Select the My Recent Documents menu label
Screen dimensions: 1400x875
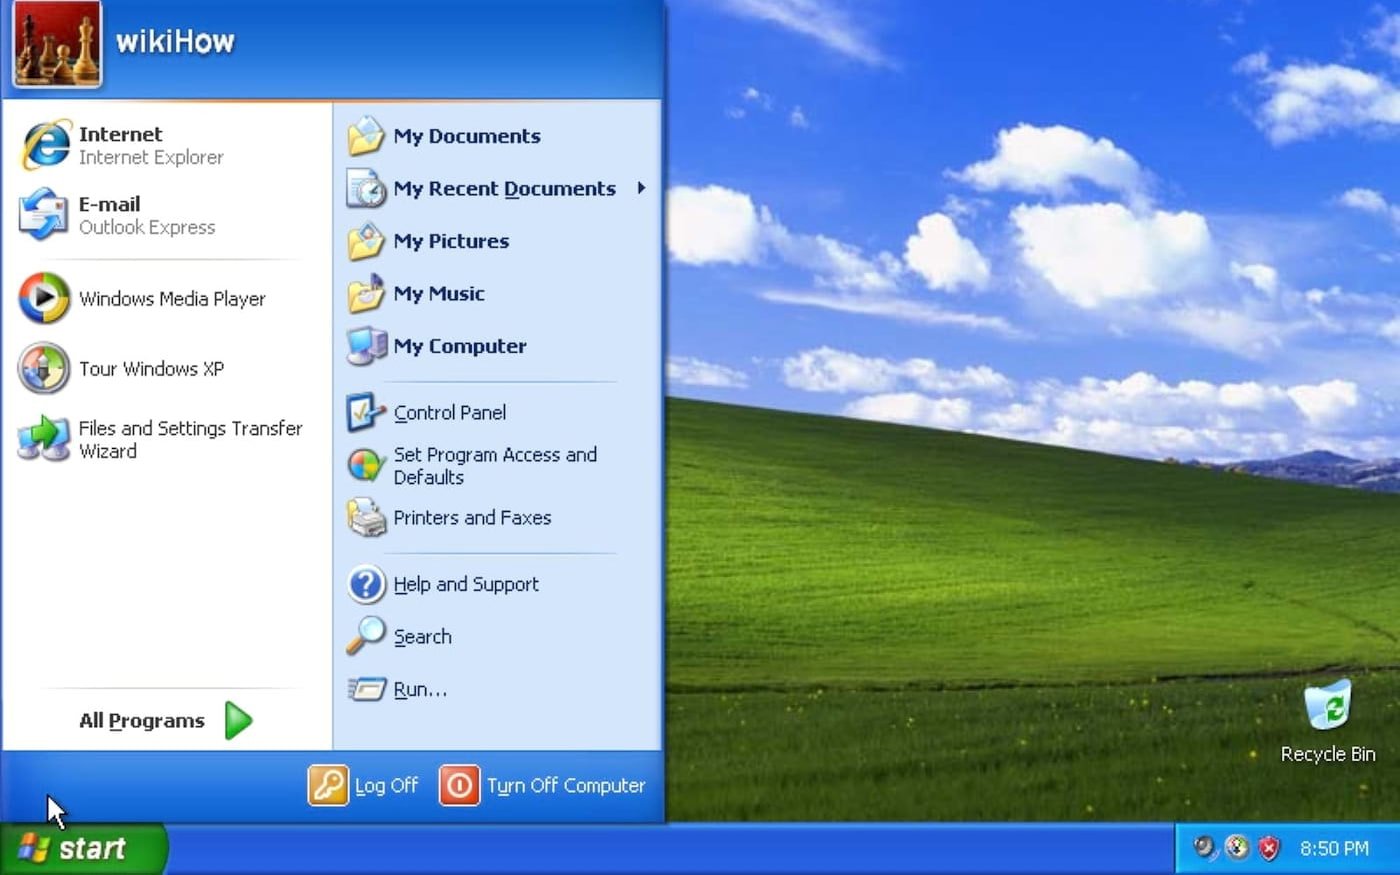tap(504, 188)
